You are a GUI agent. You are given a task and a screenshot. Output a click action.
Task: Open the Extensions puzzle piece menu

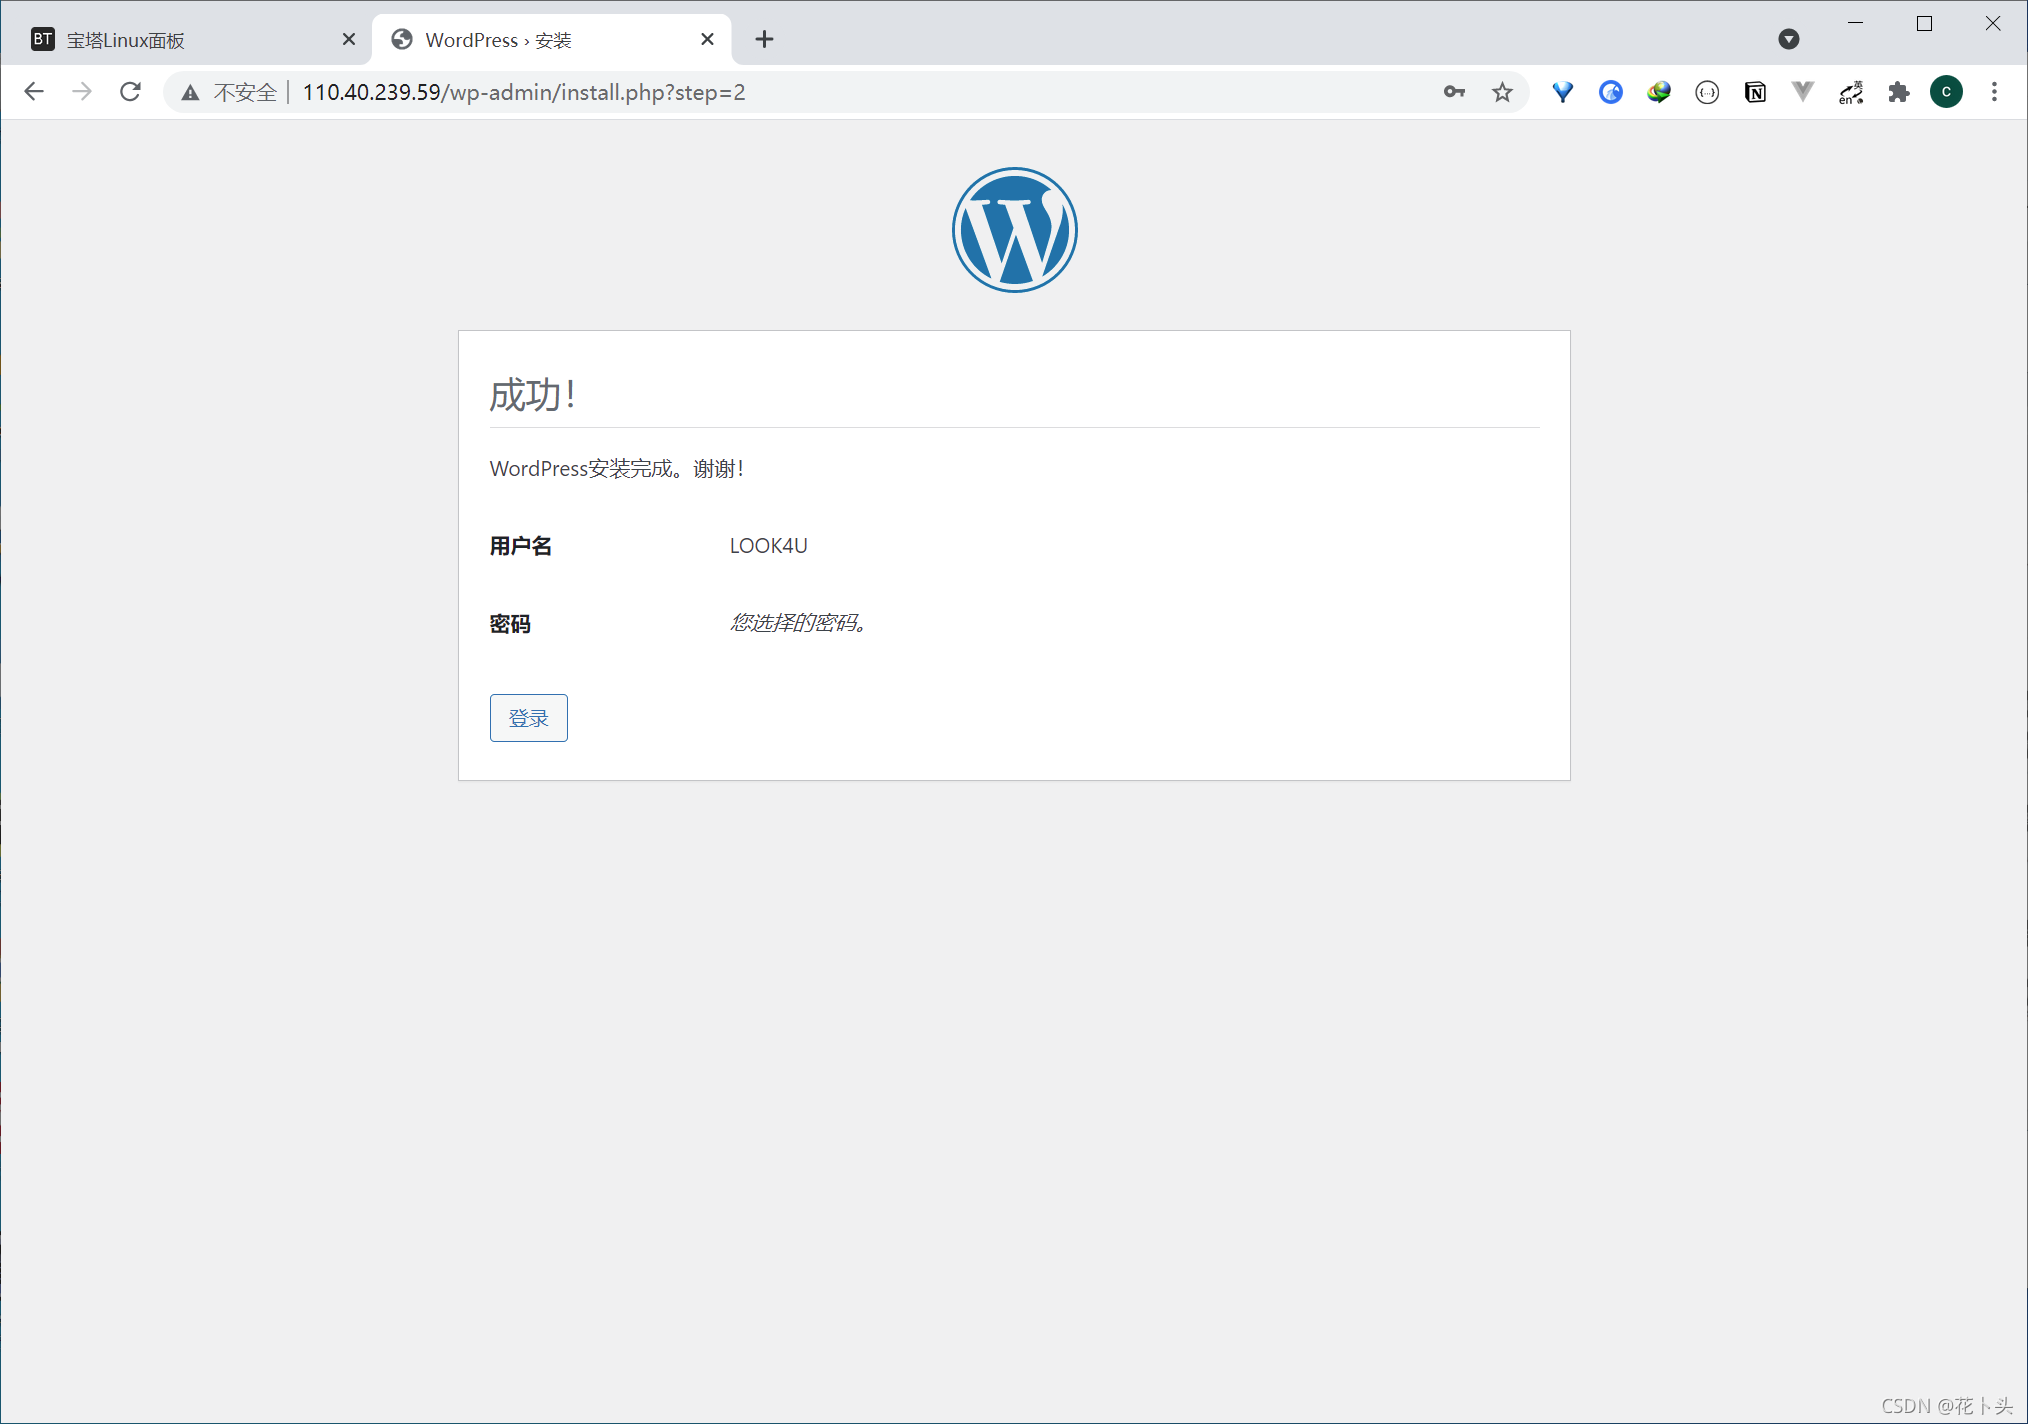point(1898,92)
